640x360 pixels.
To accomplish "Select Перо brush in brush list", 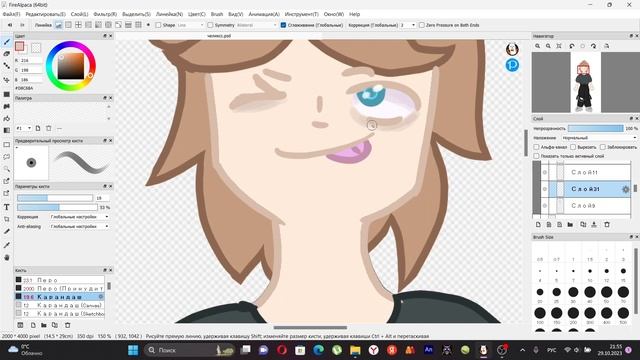I will click(60, 280).
